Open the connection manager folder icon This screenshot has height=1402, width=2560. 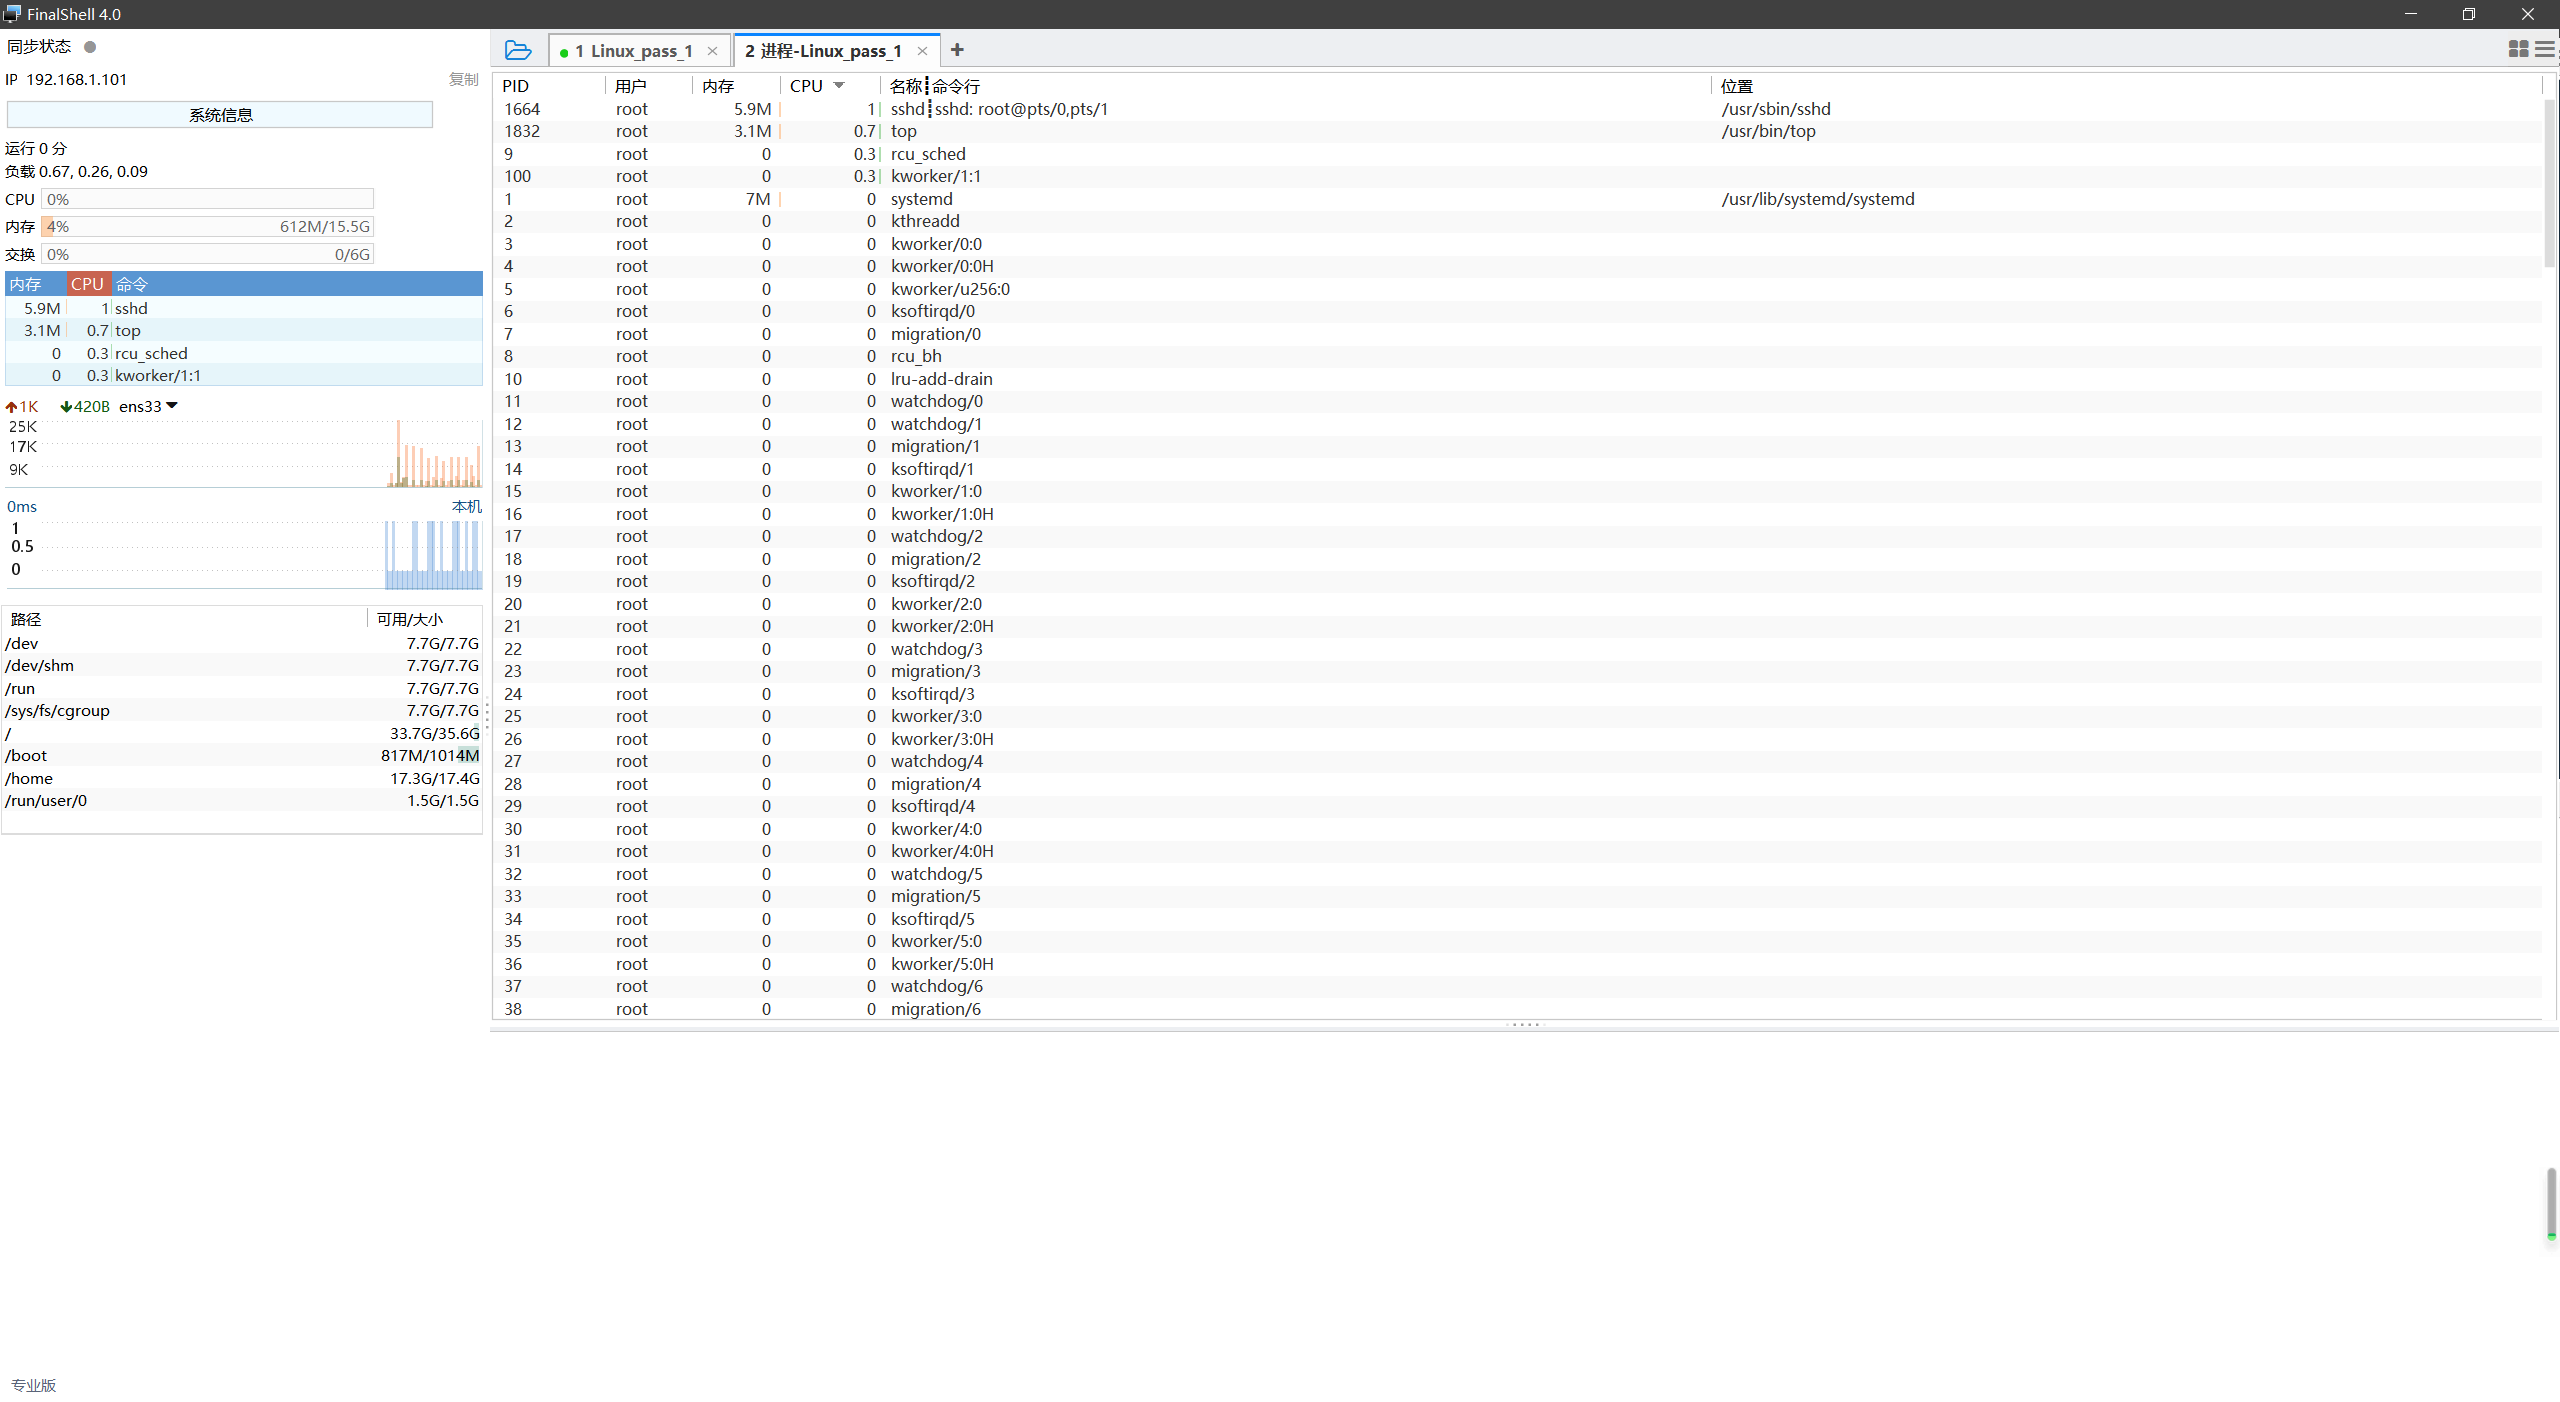[x=517, y=50]
